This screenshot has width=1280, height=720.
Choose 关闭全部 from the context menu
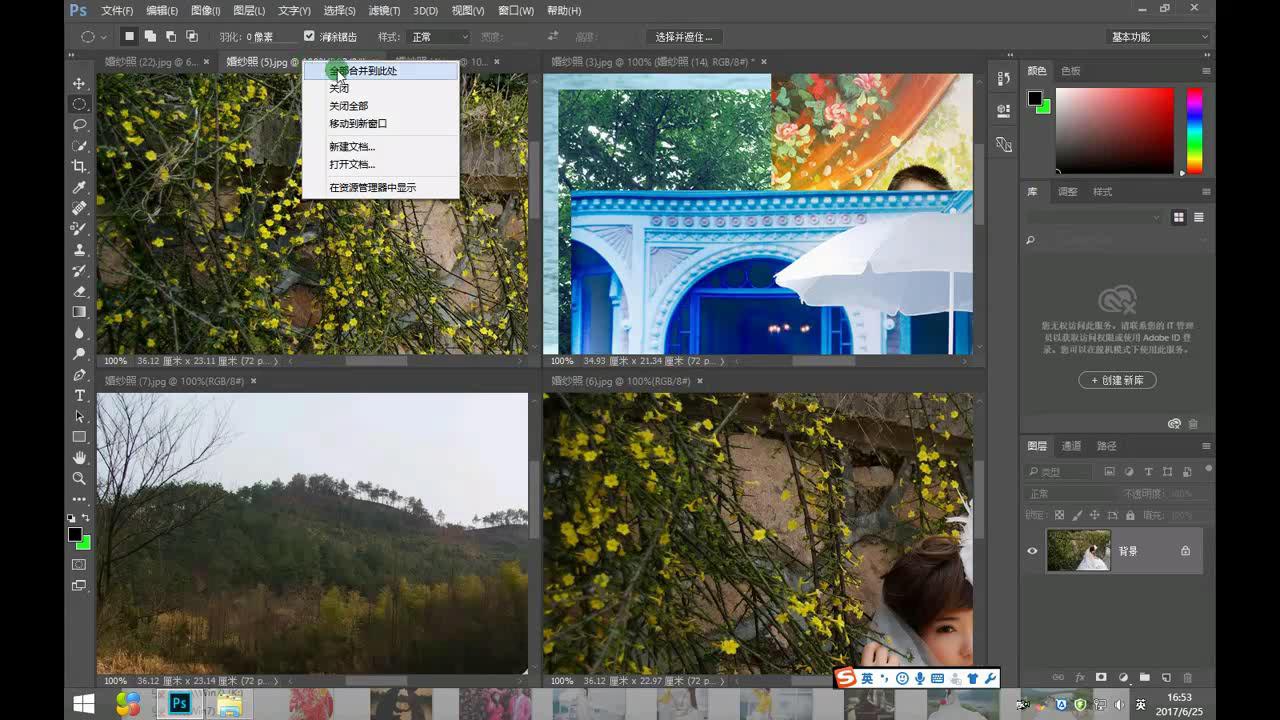click(349, 106)
